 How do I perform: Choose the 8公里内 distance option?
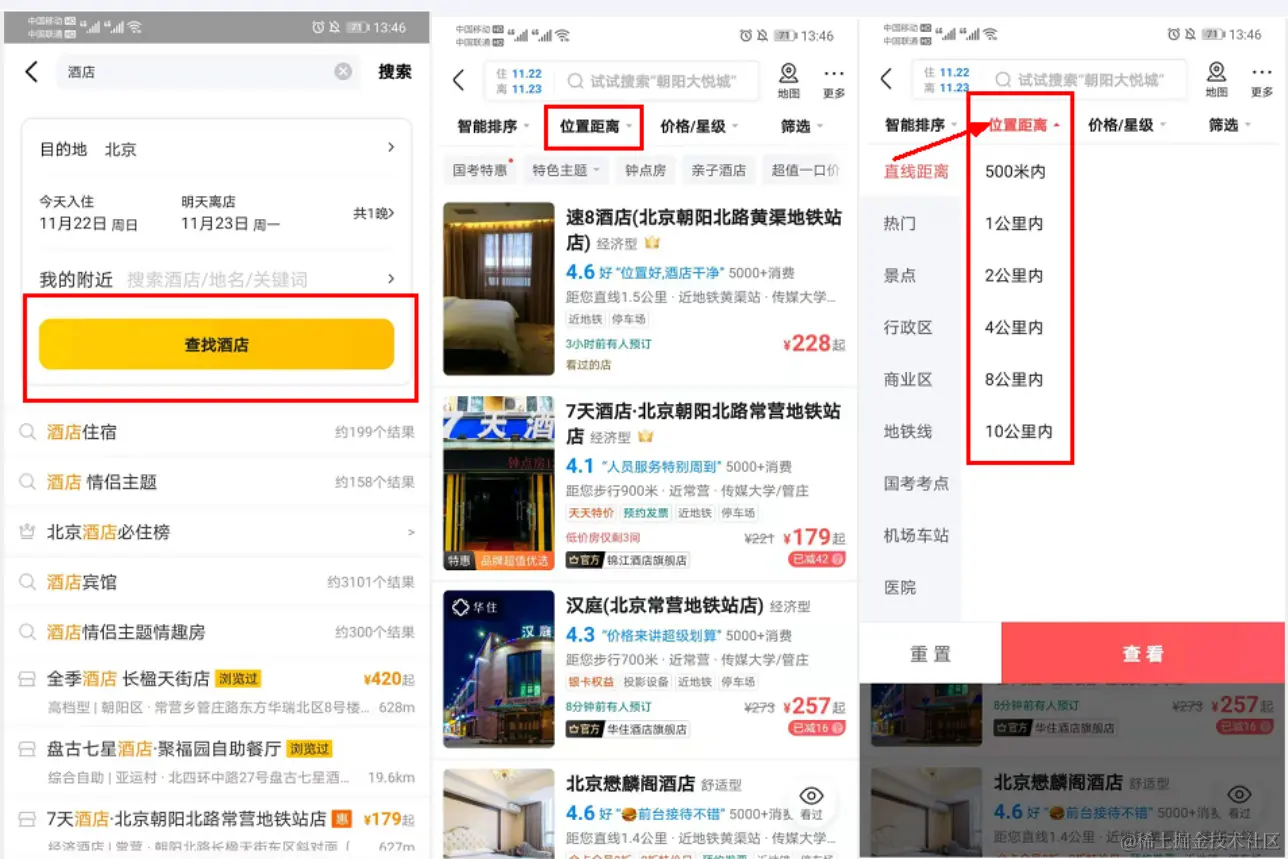coord(1014,380)
